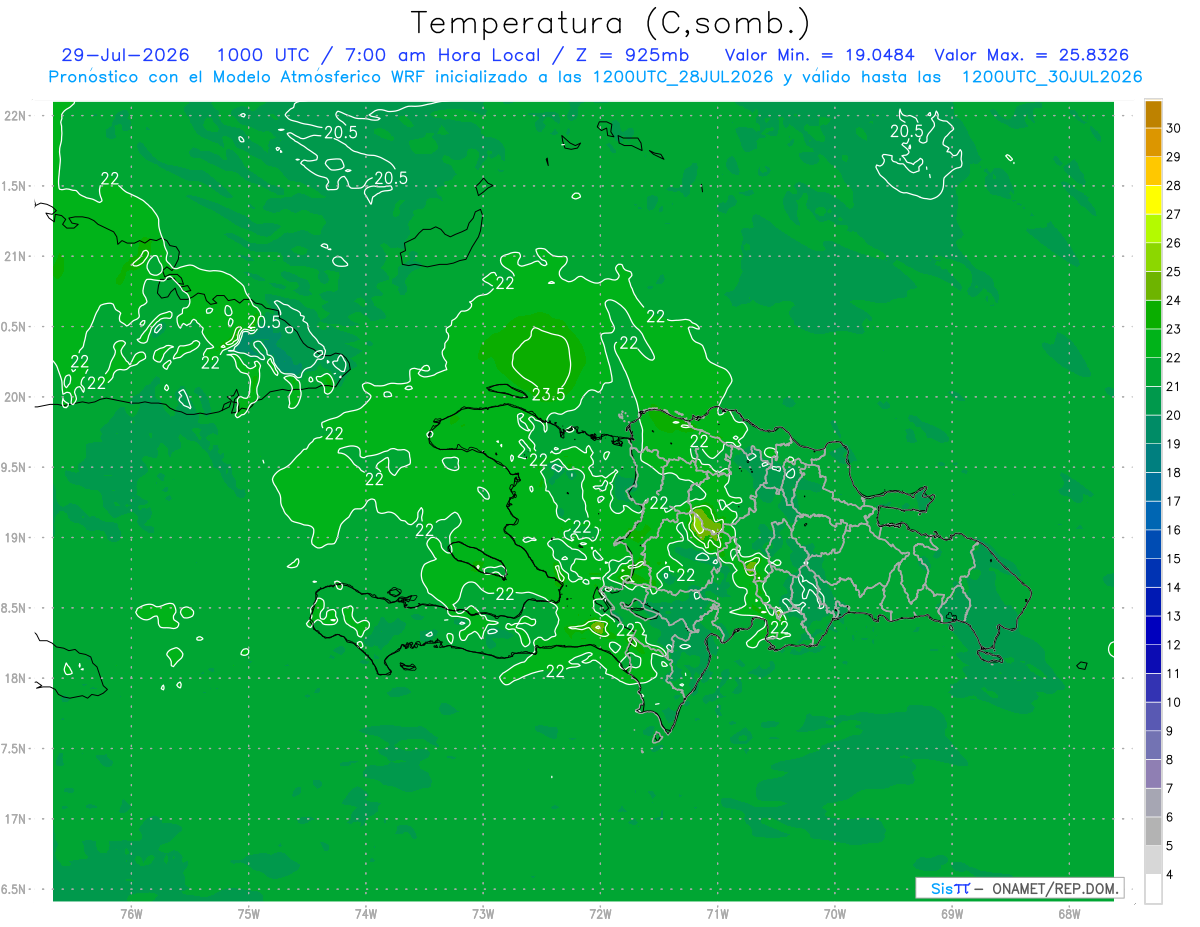Image resolution: width=1200 pixels, height=927 pixels.
Task: Click the yellow legend swatch between 27 and 28
Action: [x=1153, y=200]
